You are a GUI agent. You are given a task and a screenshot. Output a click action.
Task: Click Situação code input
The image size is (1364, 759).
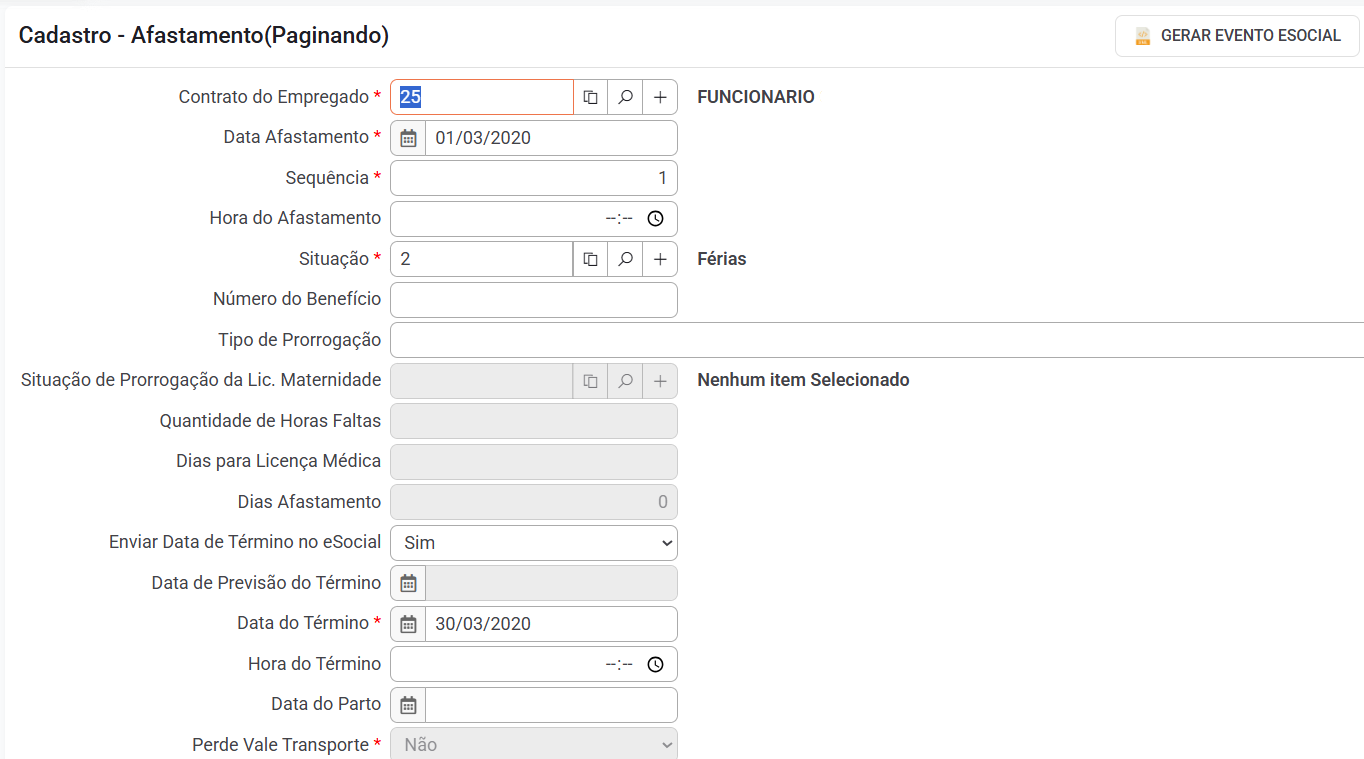(x=482, y=259)
